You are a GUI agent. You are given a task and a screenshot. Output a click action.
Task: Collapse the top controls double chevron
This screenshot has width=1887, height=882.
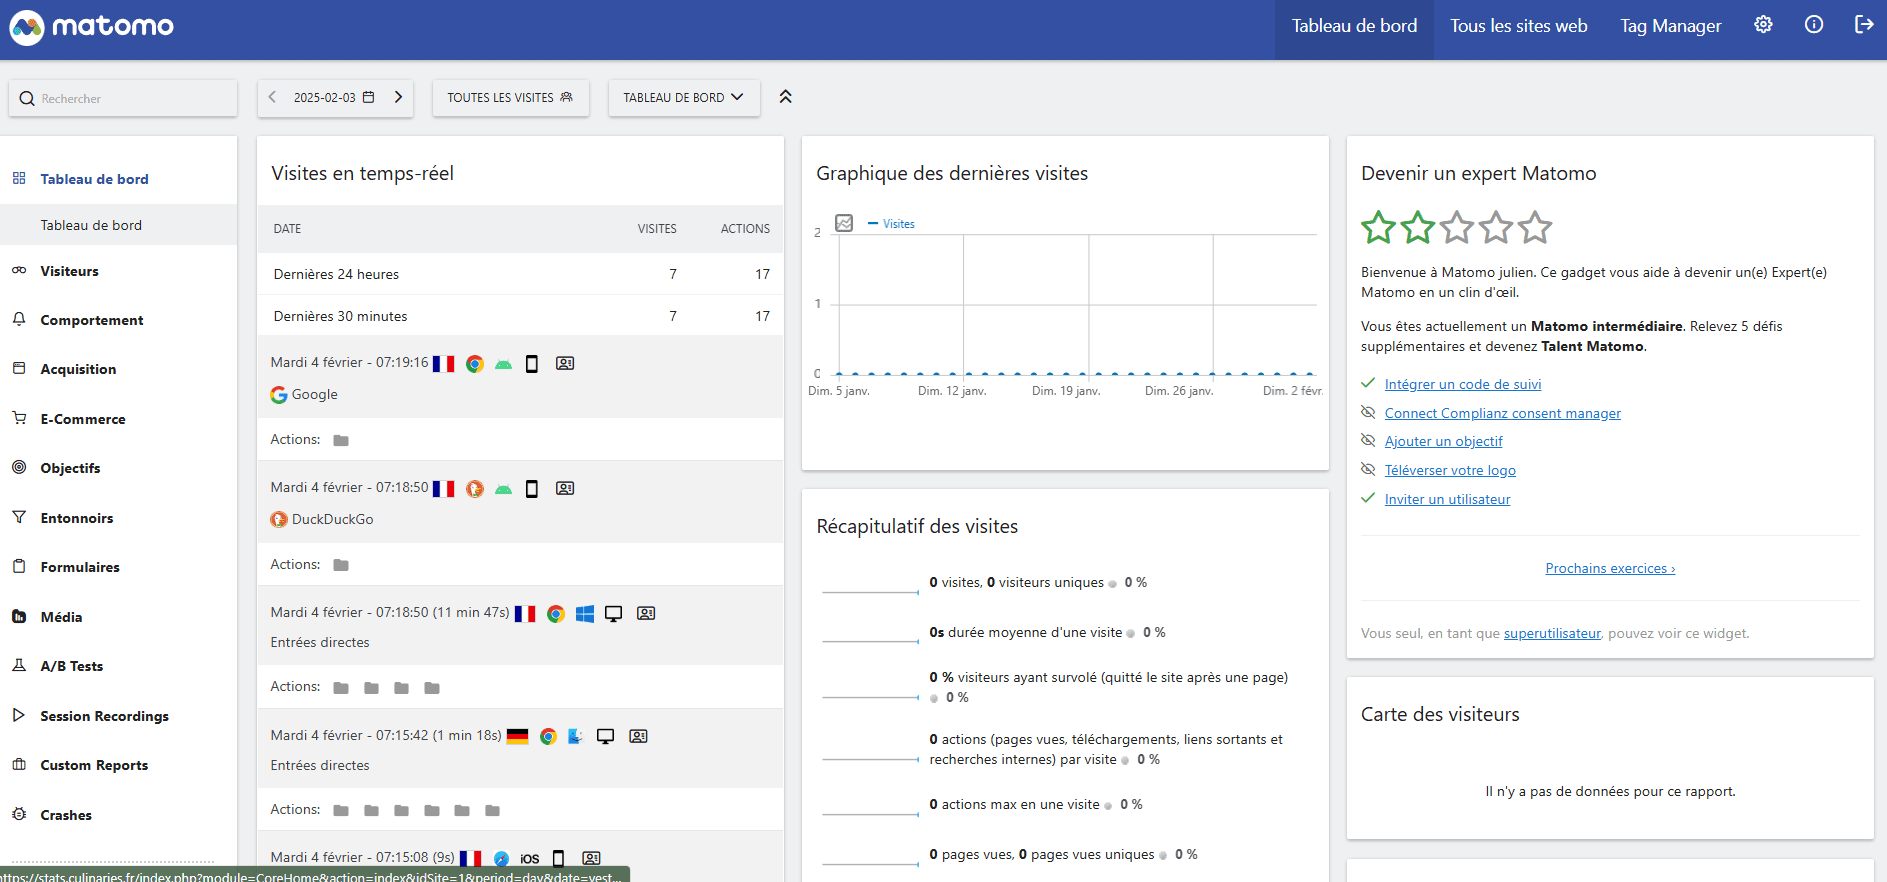785,97
